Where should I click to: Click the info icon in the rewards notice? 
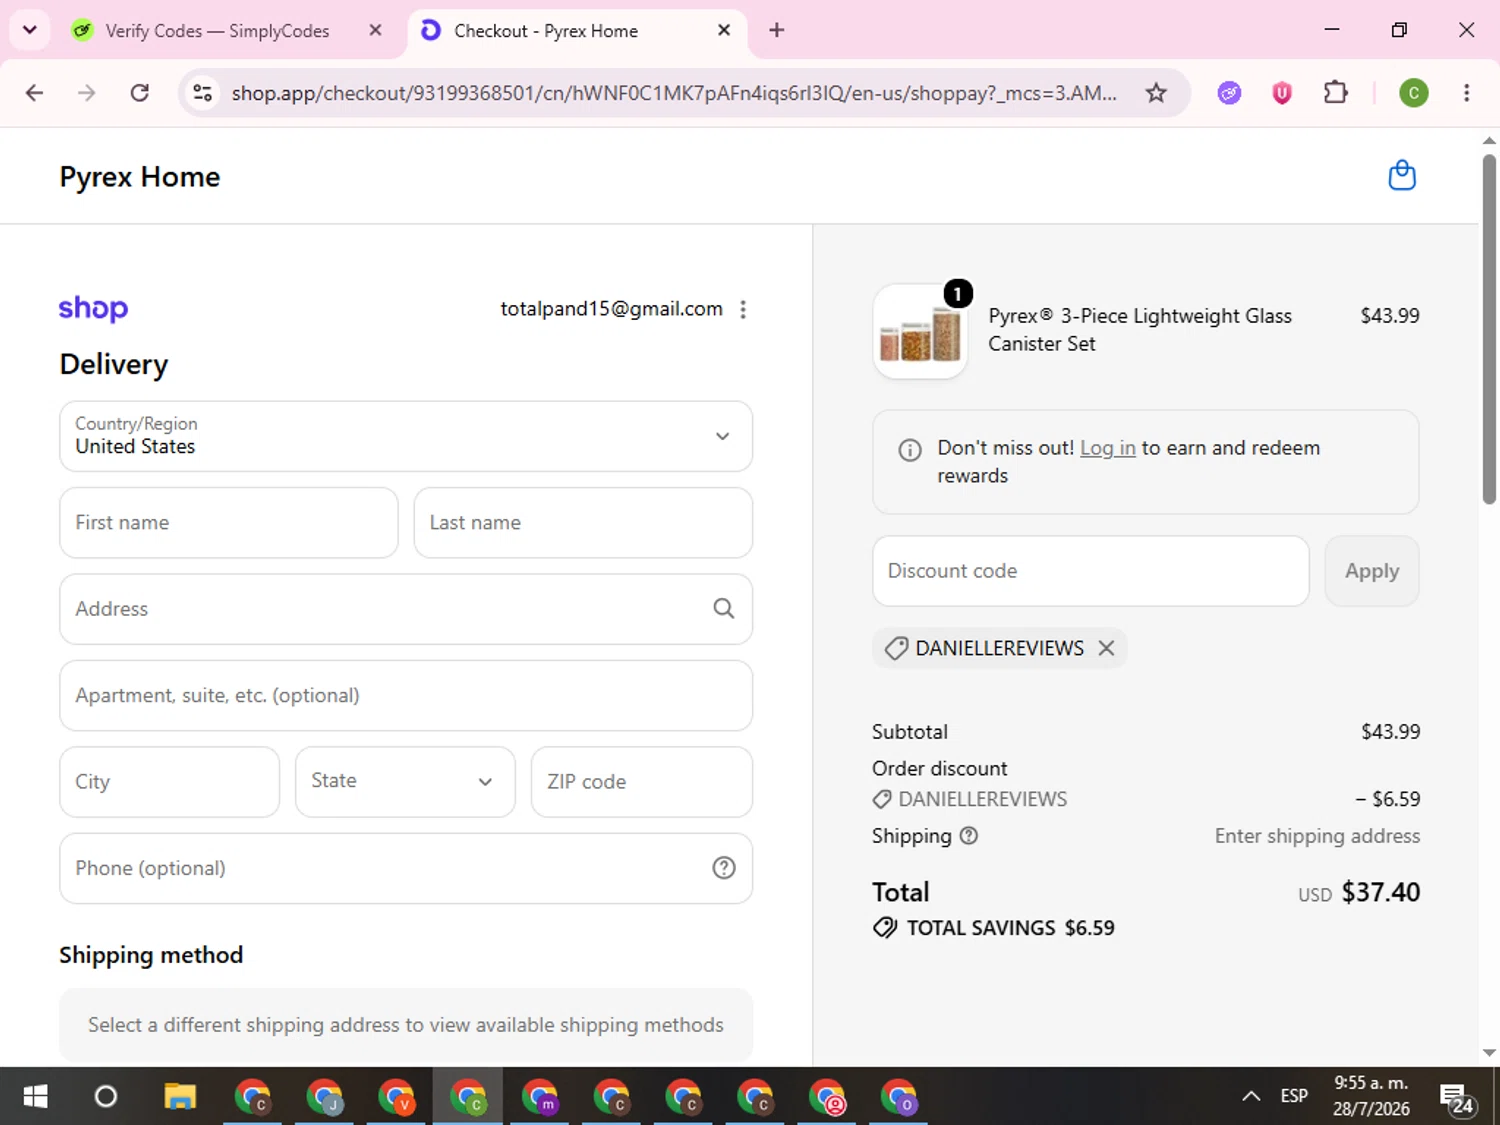(x=910, y=450)
